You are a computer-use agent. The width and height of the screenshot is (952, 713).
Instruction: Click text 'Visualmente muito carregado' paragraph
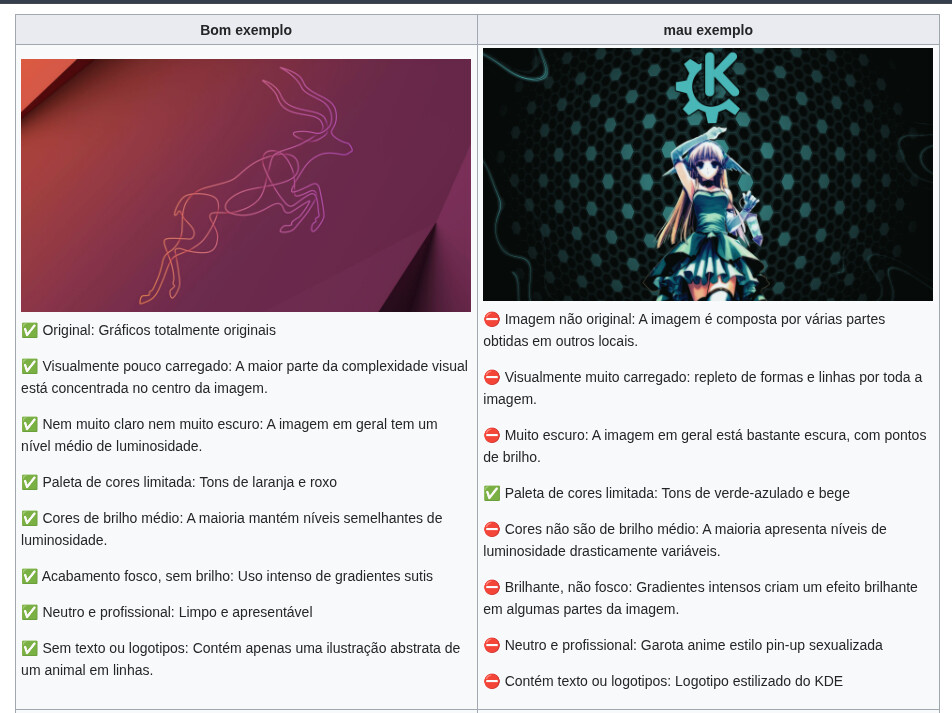pyautogui.click(x=703, y=388)
